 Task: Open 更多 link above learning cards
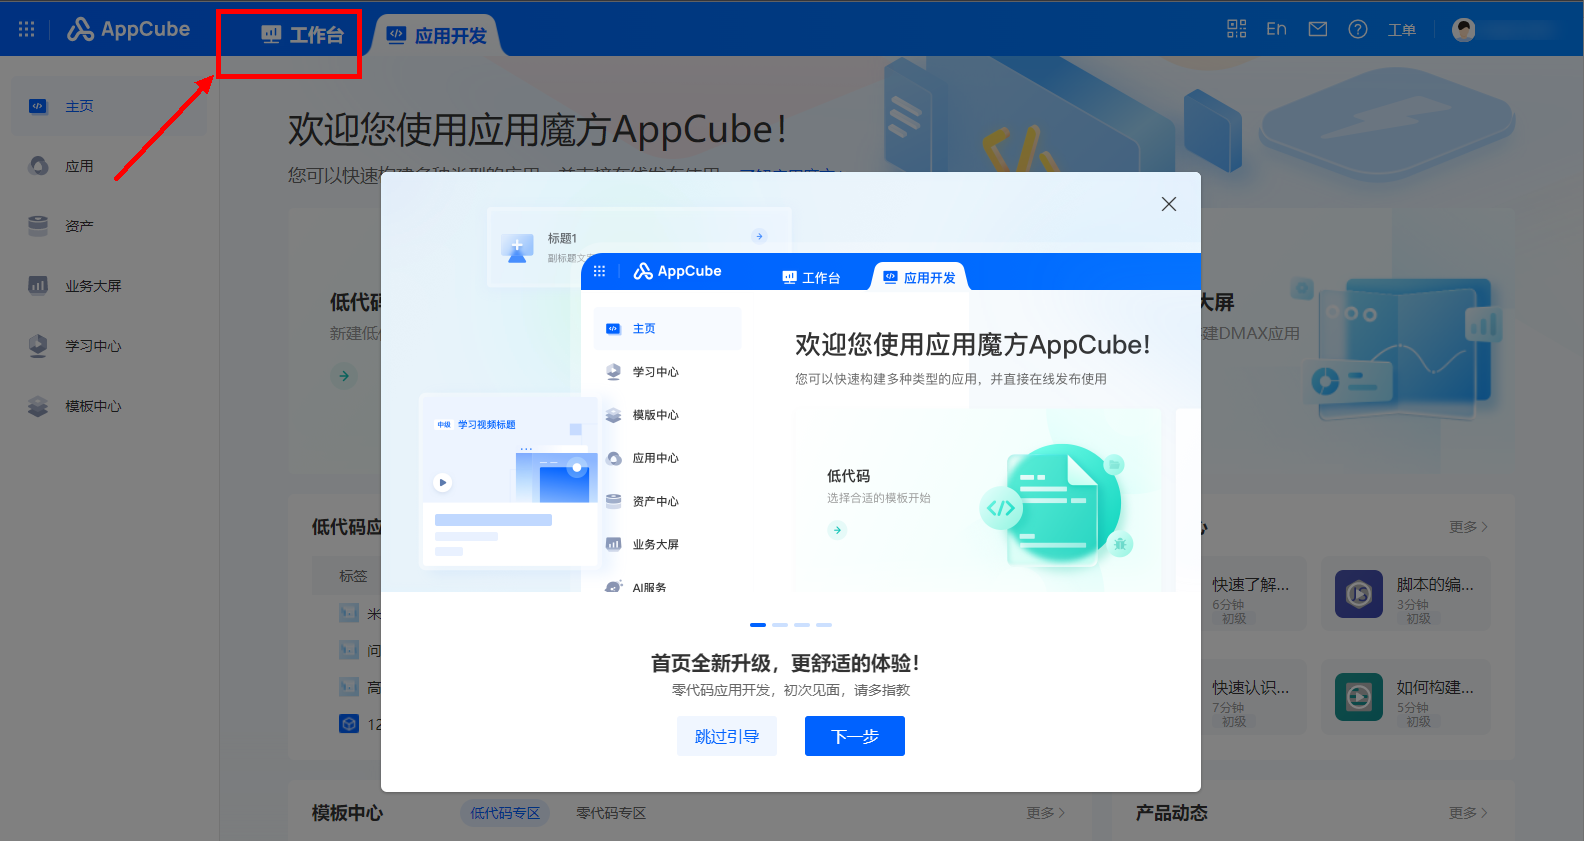[x=1468, y=527]
